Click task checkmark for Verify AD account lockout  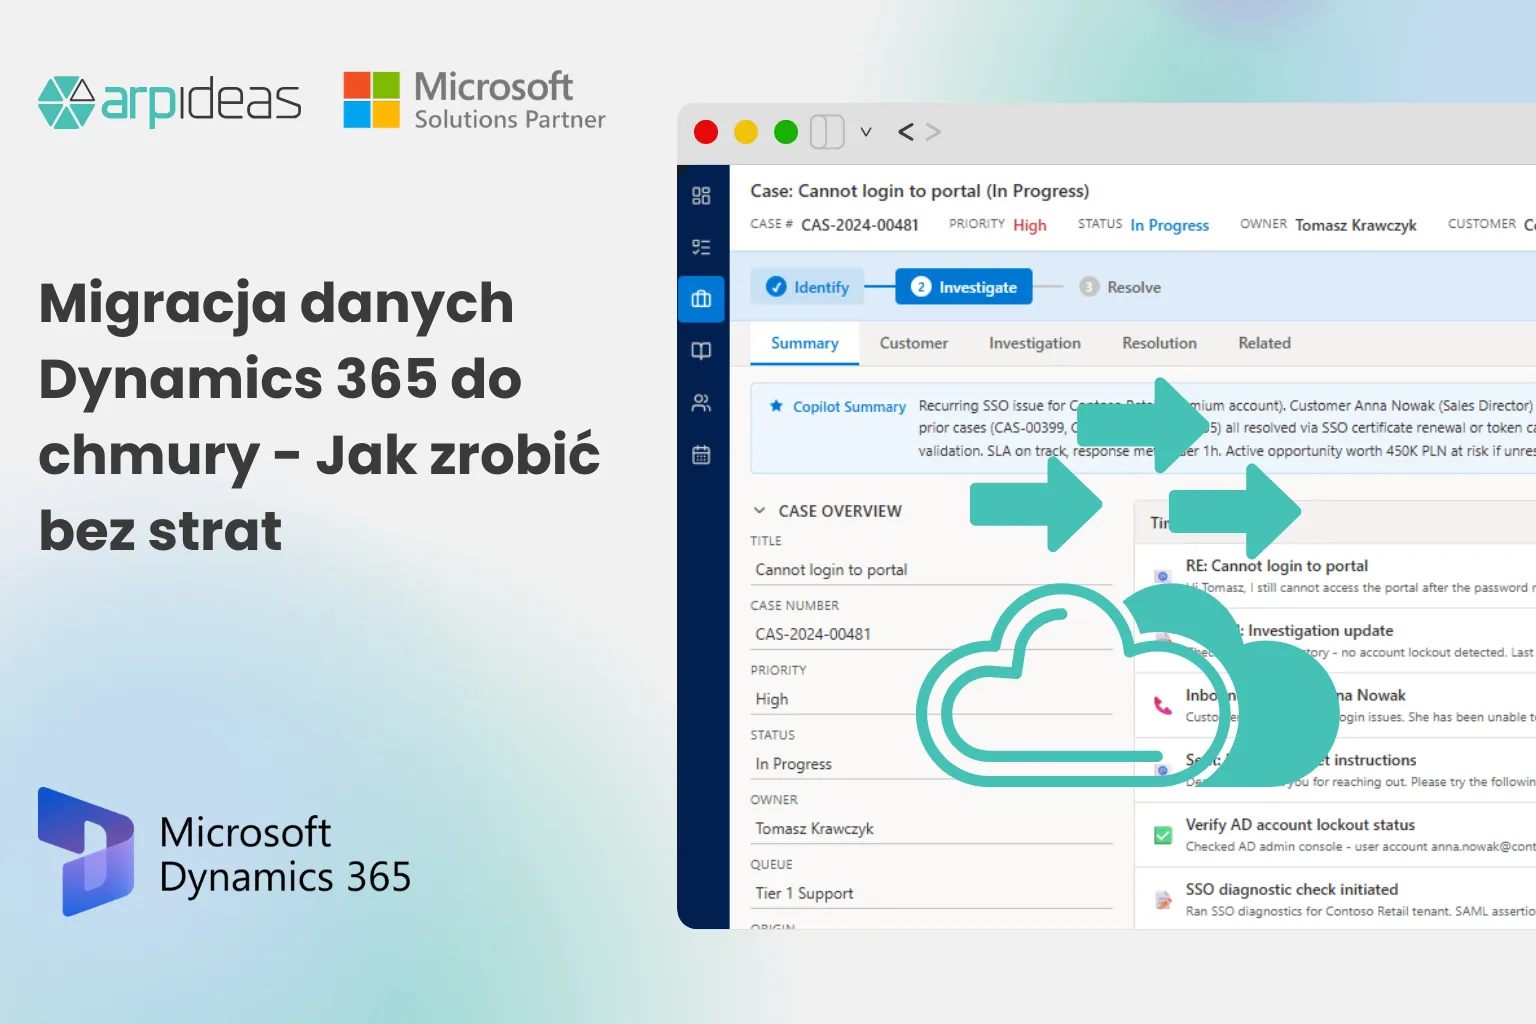1162,835
